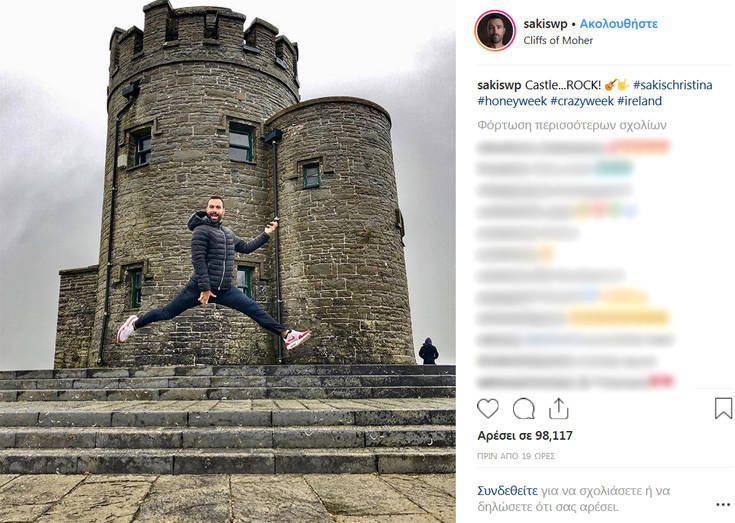735x523 pixels.
Task: Click the sakiswp username in header
Action: pos(545,23)
